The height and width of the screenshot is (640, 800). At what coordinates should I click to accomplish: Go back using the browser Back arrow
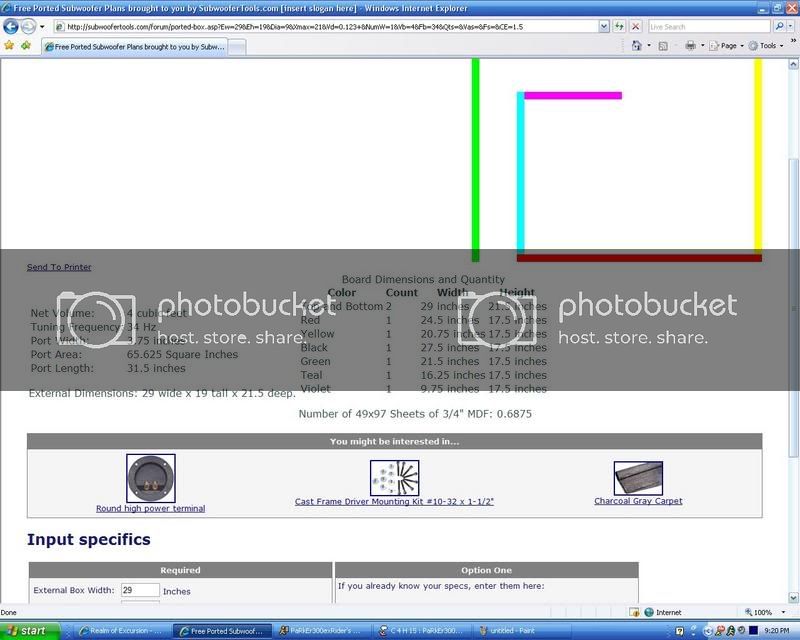tap(11, 26)
